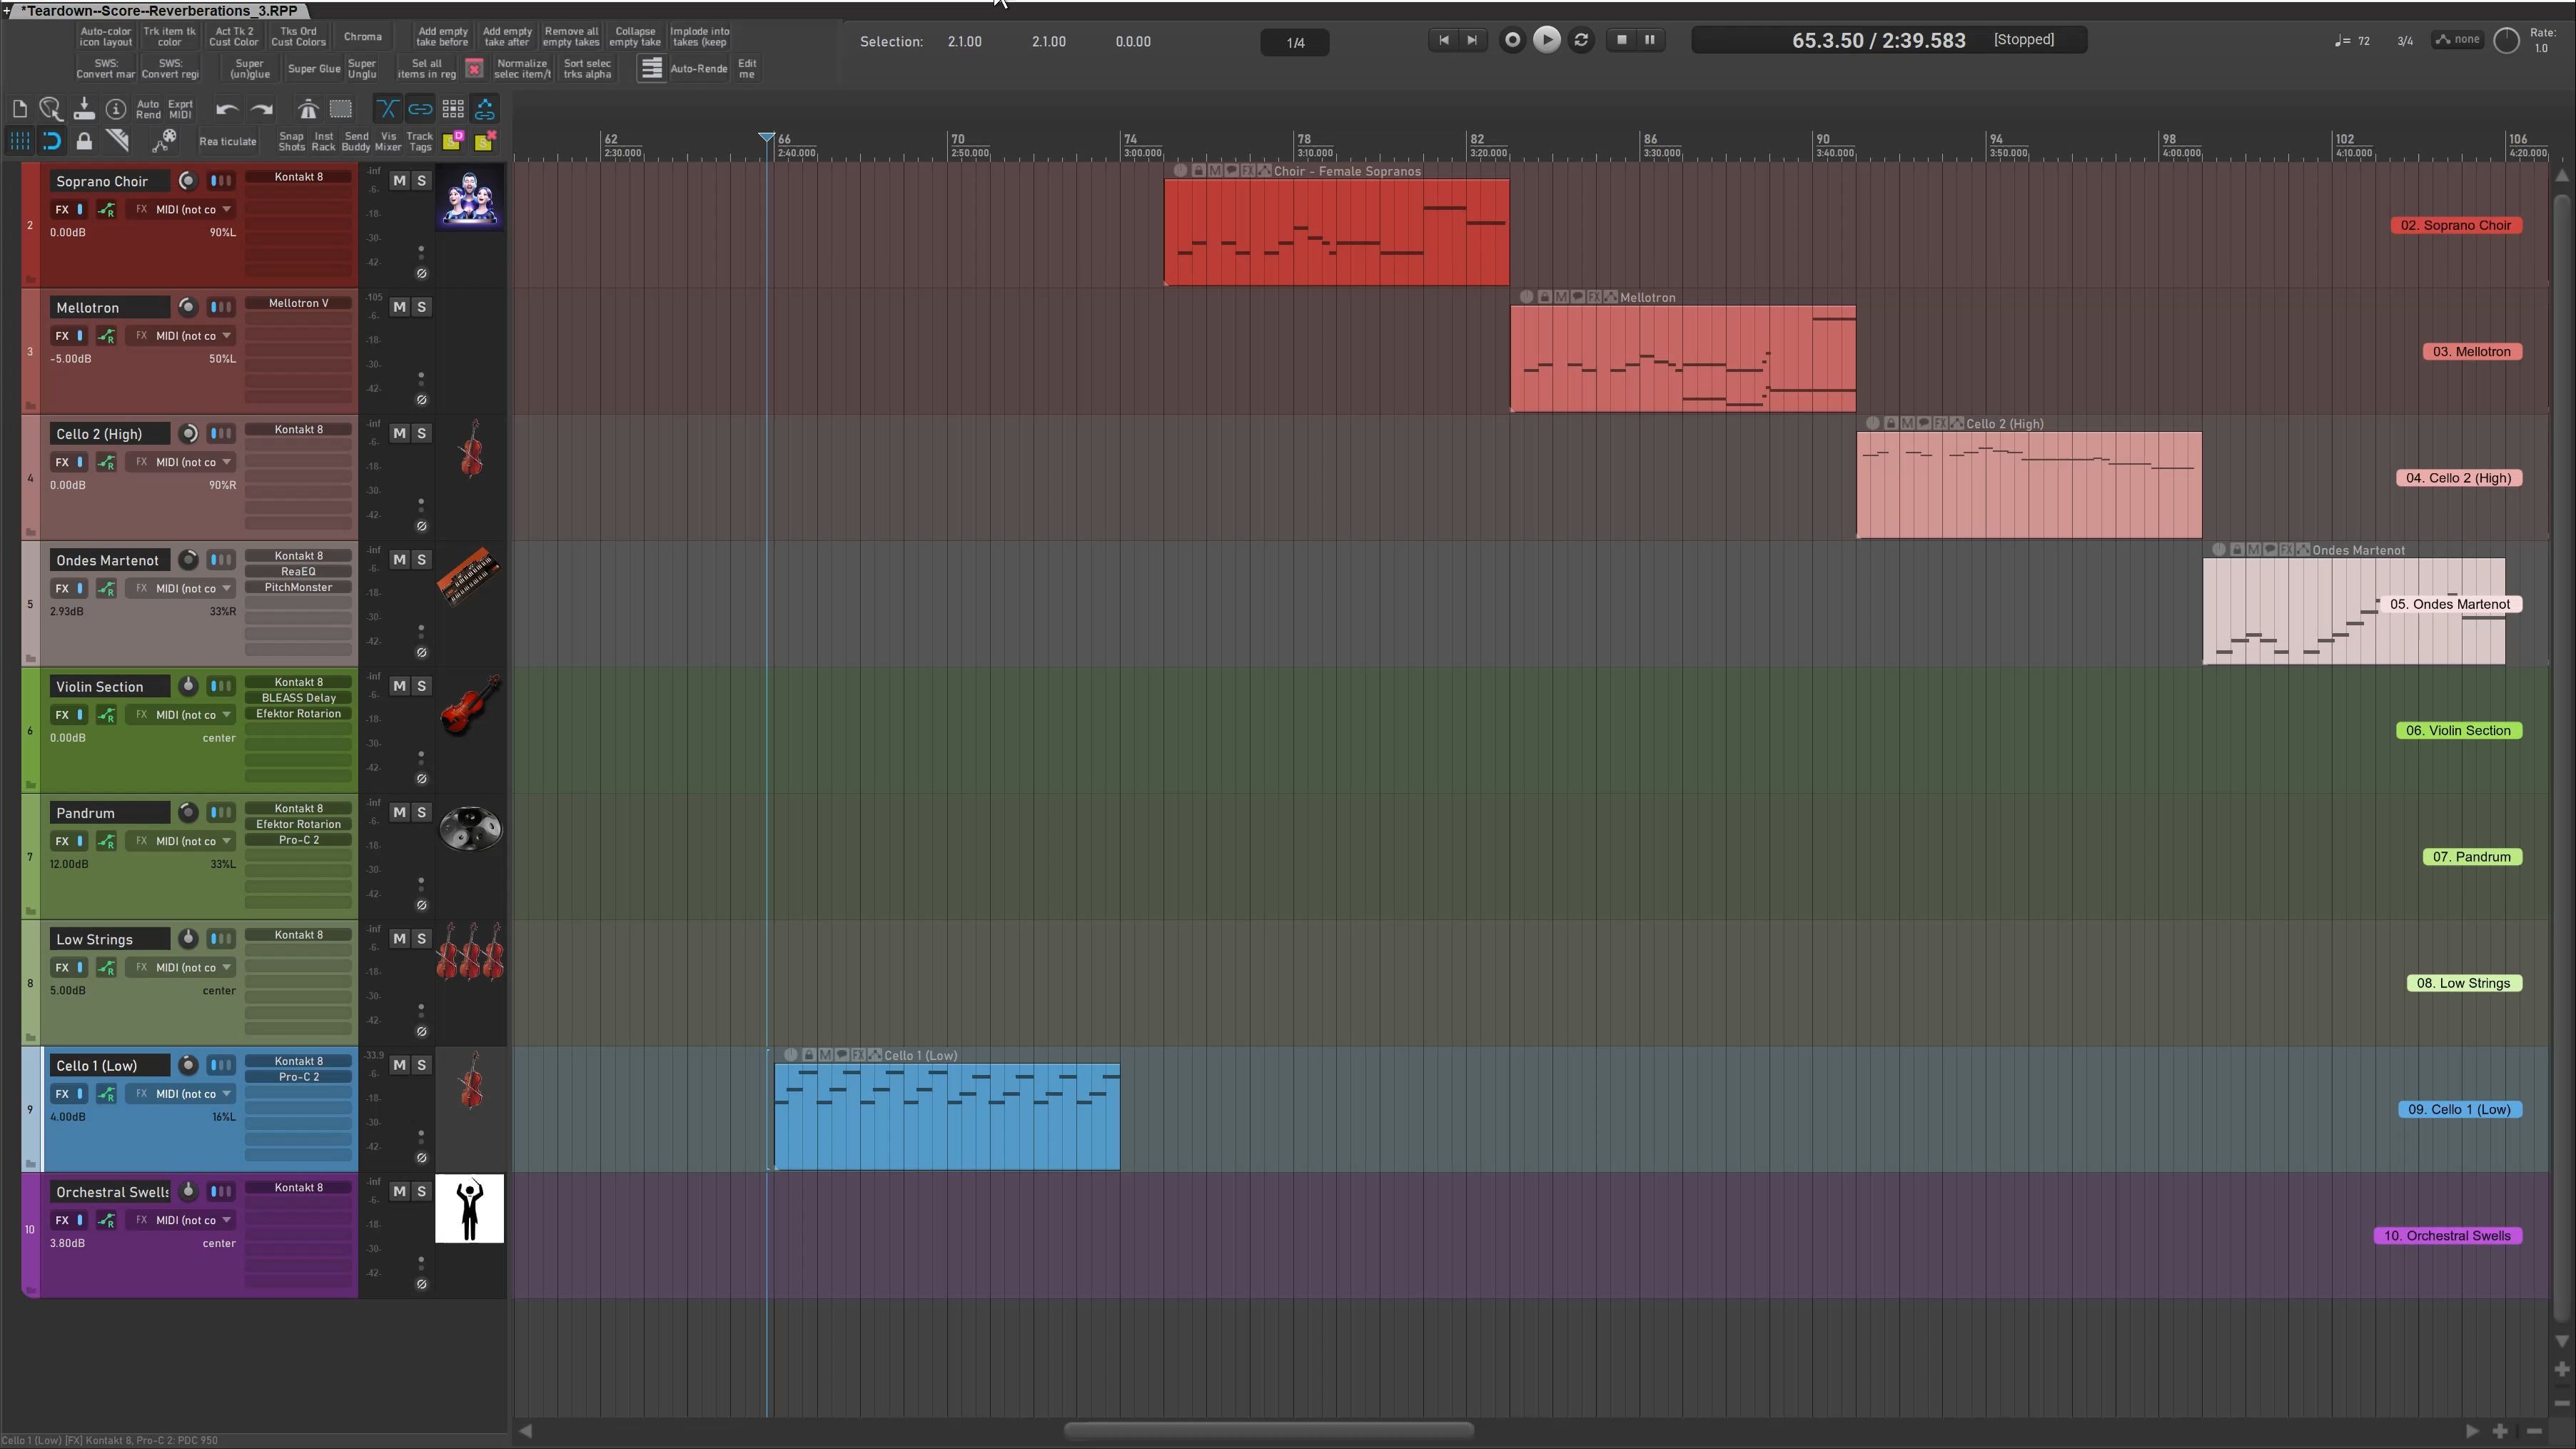The image size is (2576, 1449).
Task: Click the Super Glue action button
Action: (x=314, y=69)
